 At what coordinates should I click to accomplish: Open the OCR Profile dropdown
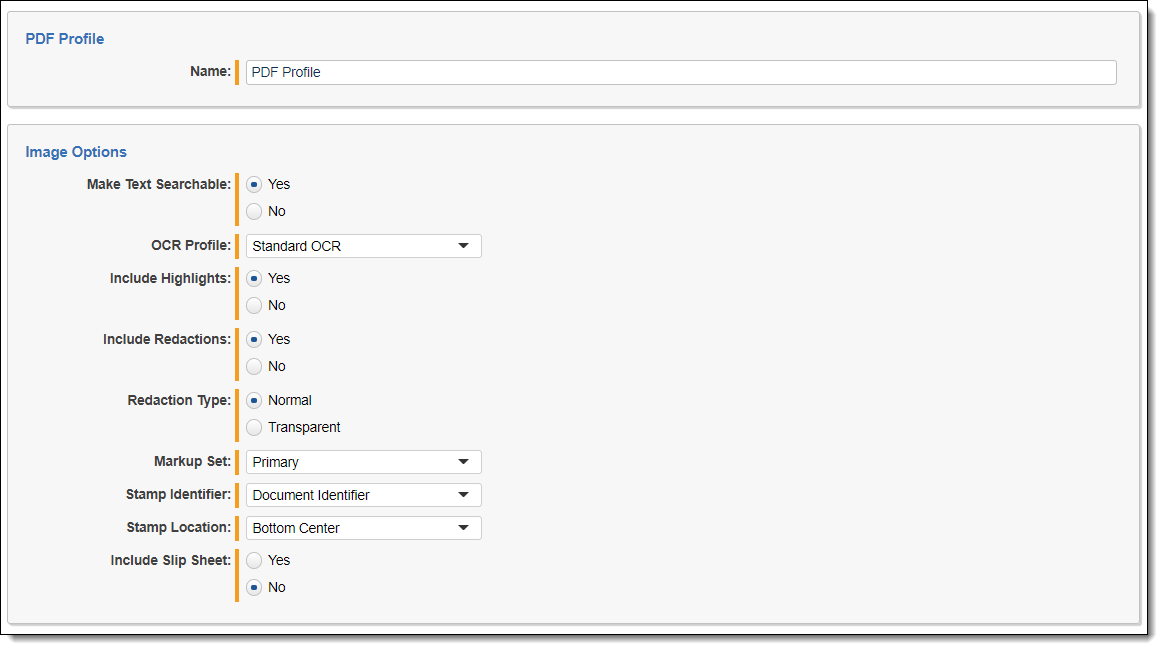tap(363, 246)
